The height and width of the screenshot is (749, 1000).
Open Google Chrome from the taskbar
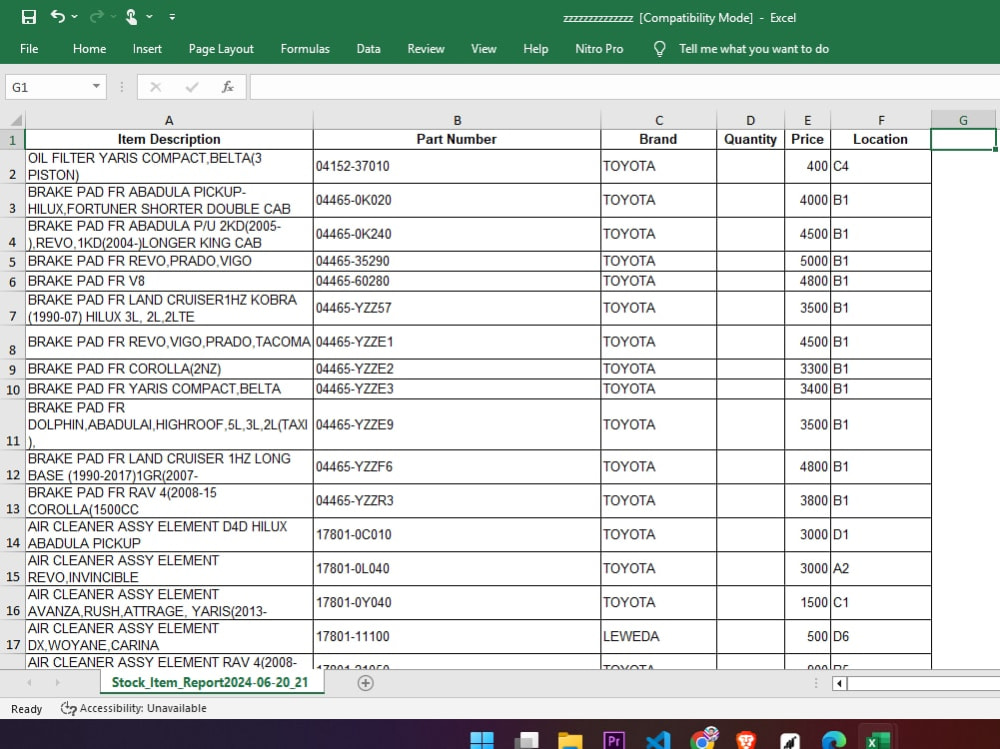[x=703, y=739]
